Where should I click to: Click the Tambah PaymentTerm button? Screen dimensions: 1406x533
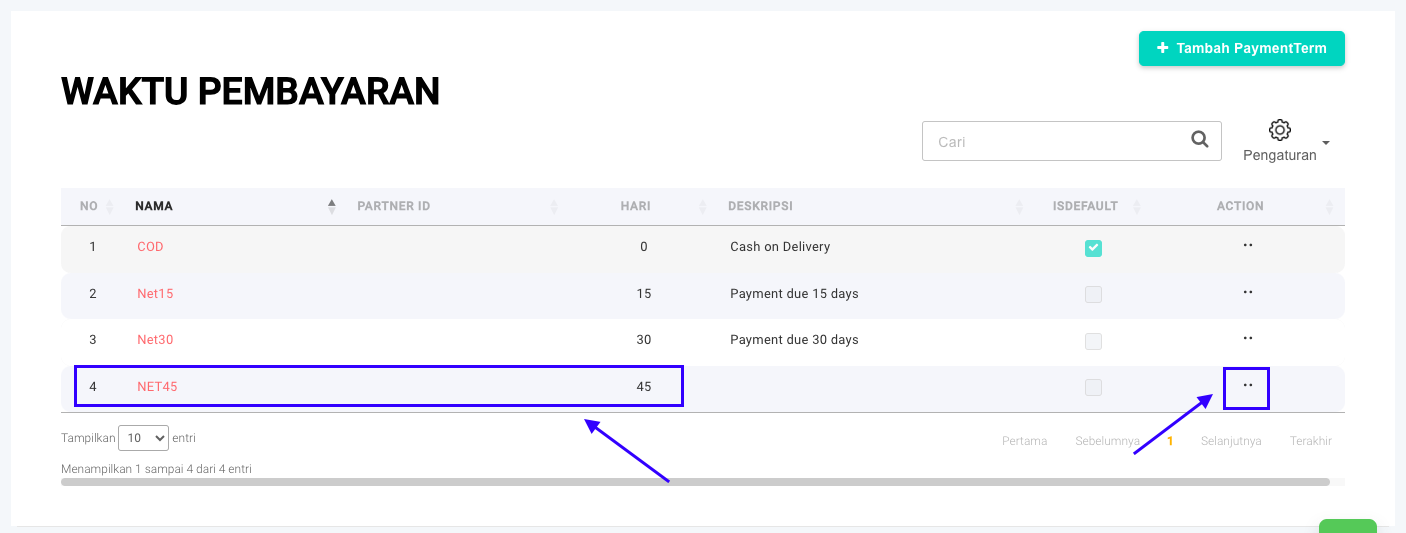pyautogui.click(x=1241, y=48)
